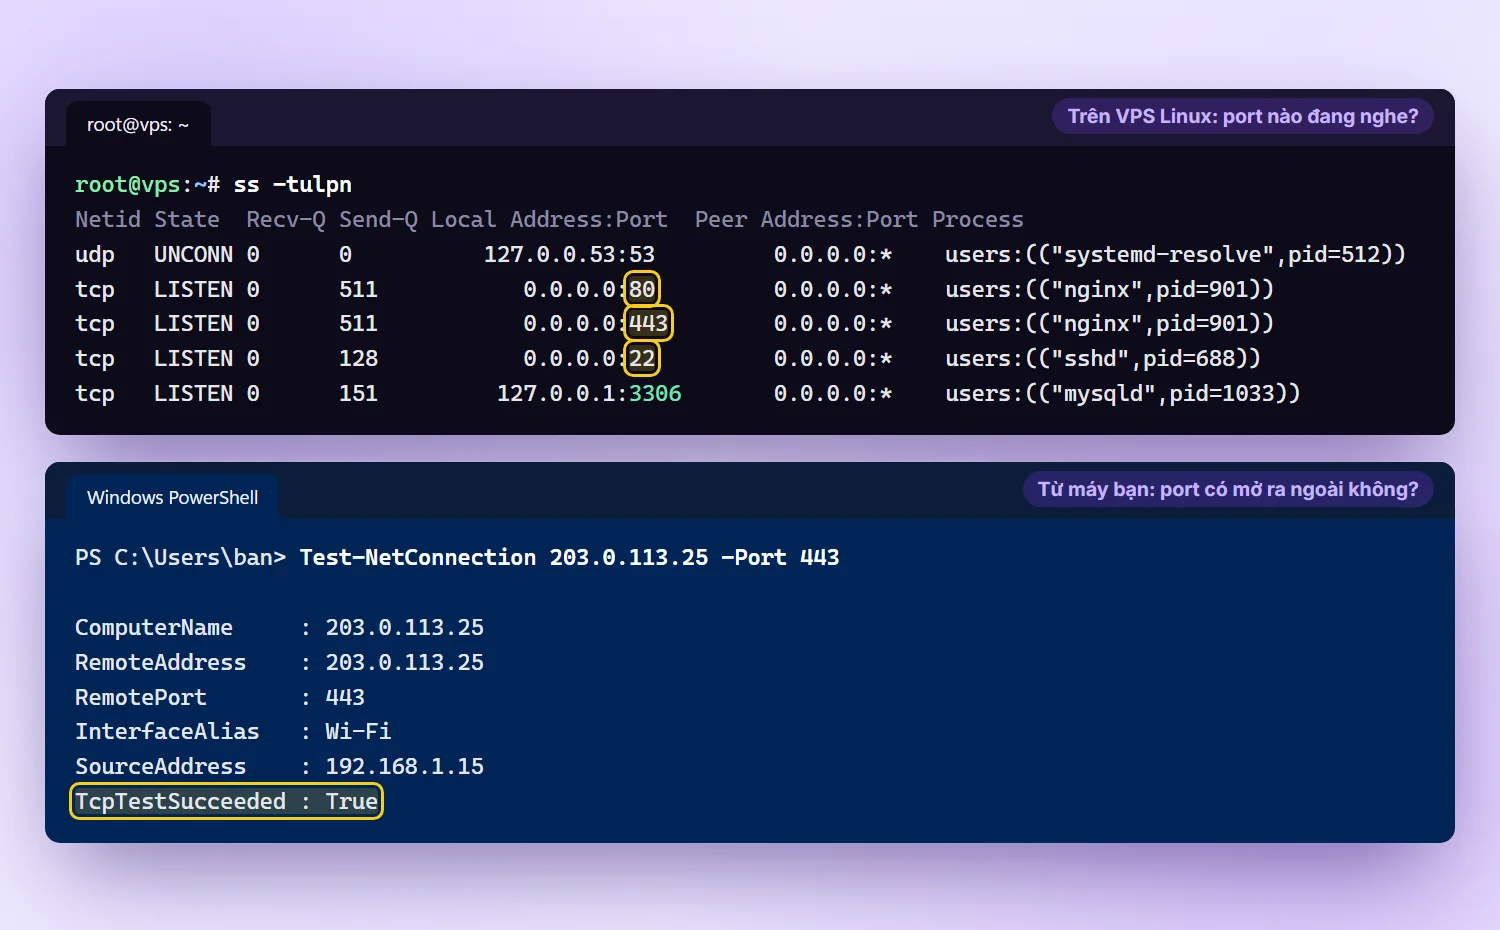Click the Test-NetConnection command text
Image resolution: width=1500 pixels, height=930 pixels.
point(569,558)
